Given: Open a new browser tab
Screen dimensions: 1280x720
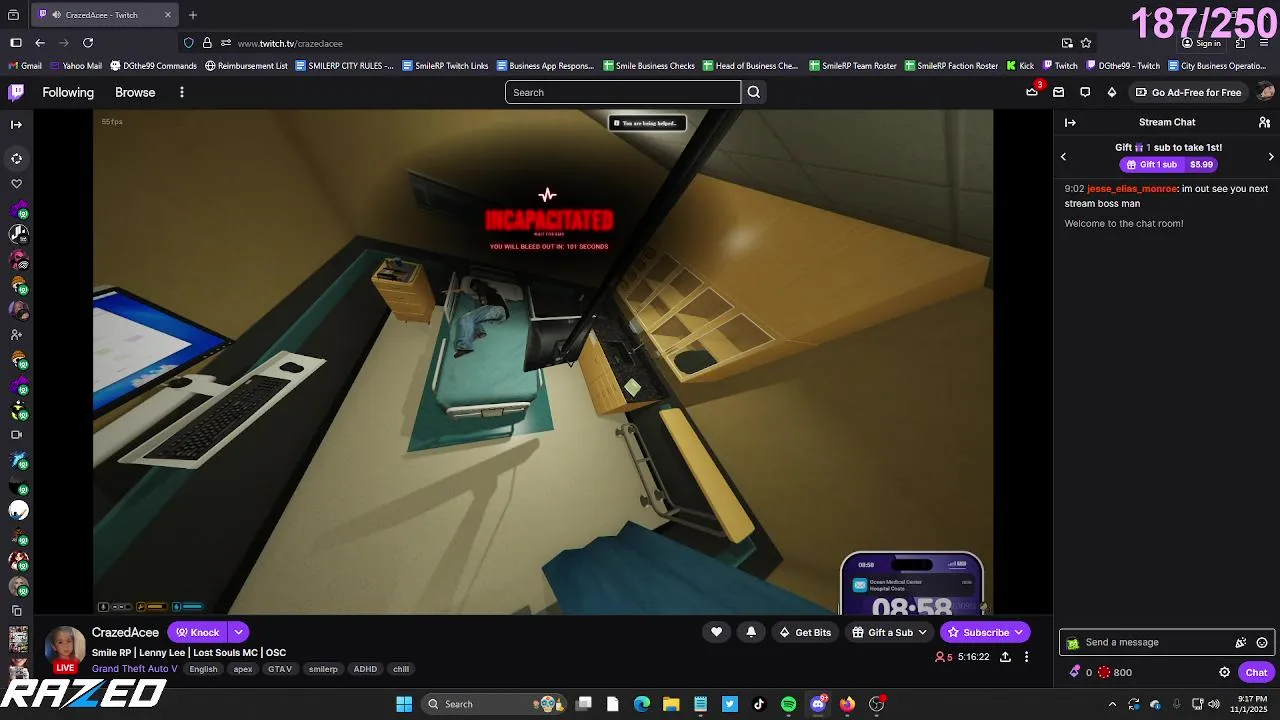Looking at the screenshot, I should tap(193, 15).
